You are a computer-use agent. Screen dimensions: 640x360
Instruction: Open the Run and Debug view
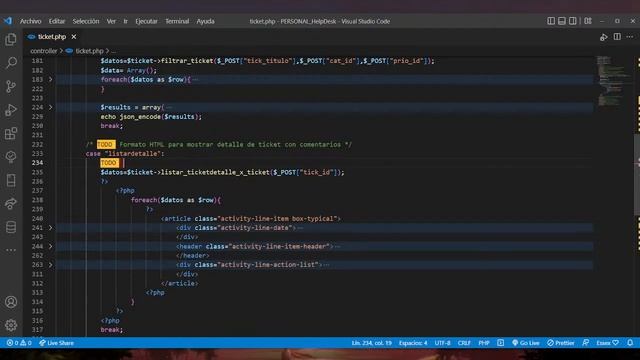tap(11, 110)
